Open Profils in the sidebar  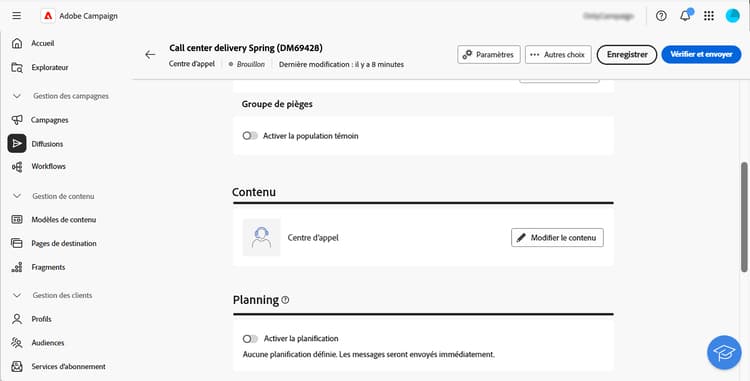42,319
